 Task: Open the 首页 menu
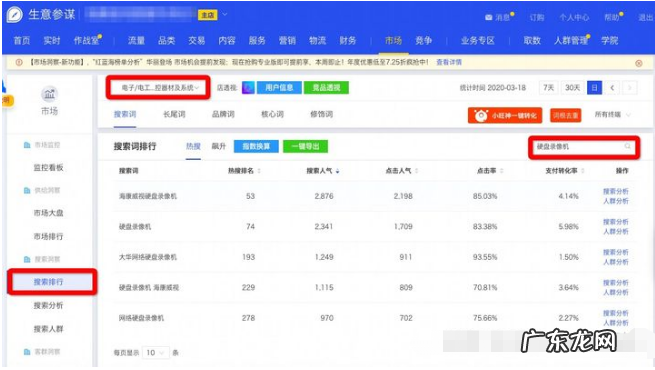(22, 41)
